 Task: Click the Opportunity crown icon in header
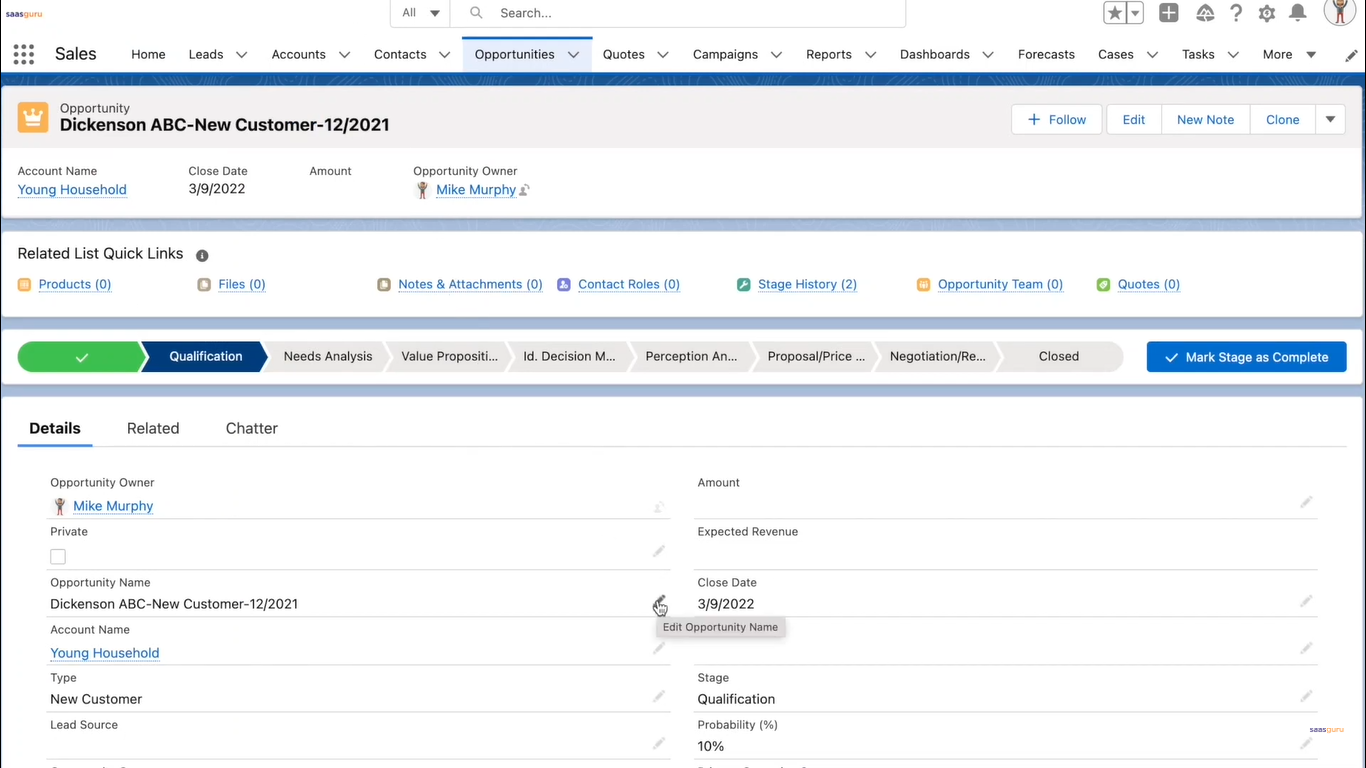[33, 117]
